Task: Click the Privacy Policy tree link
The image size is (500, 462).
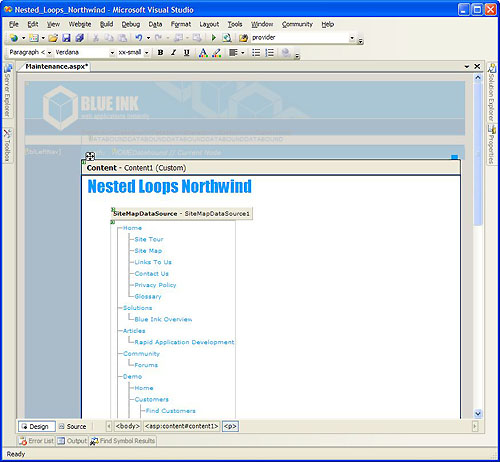Action: tap(155, 285)
